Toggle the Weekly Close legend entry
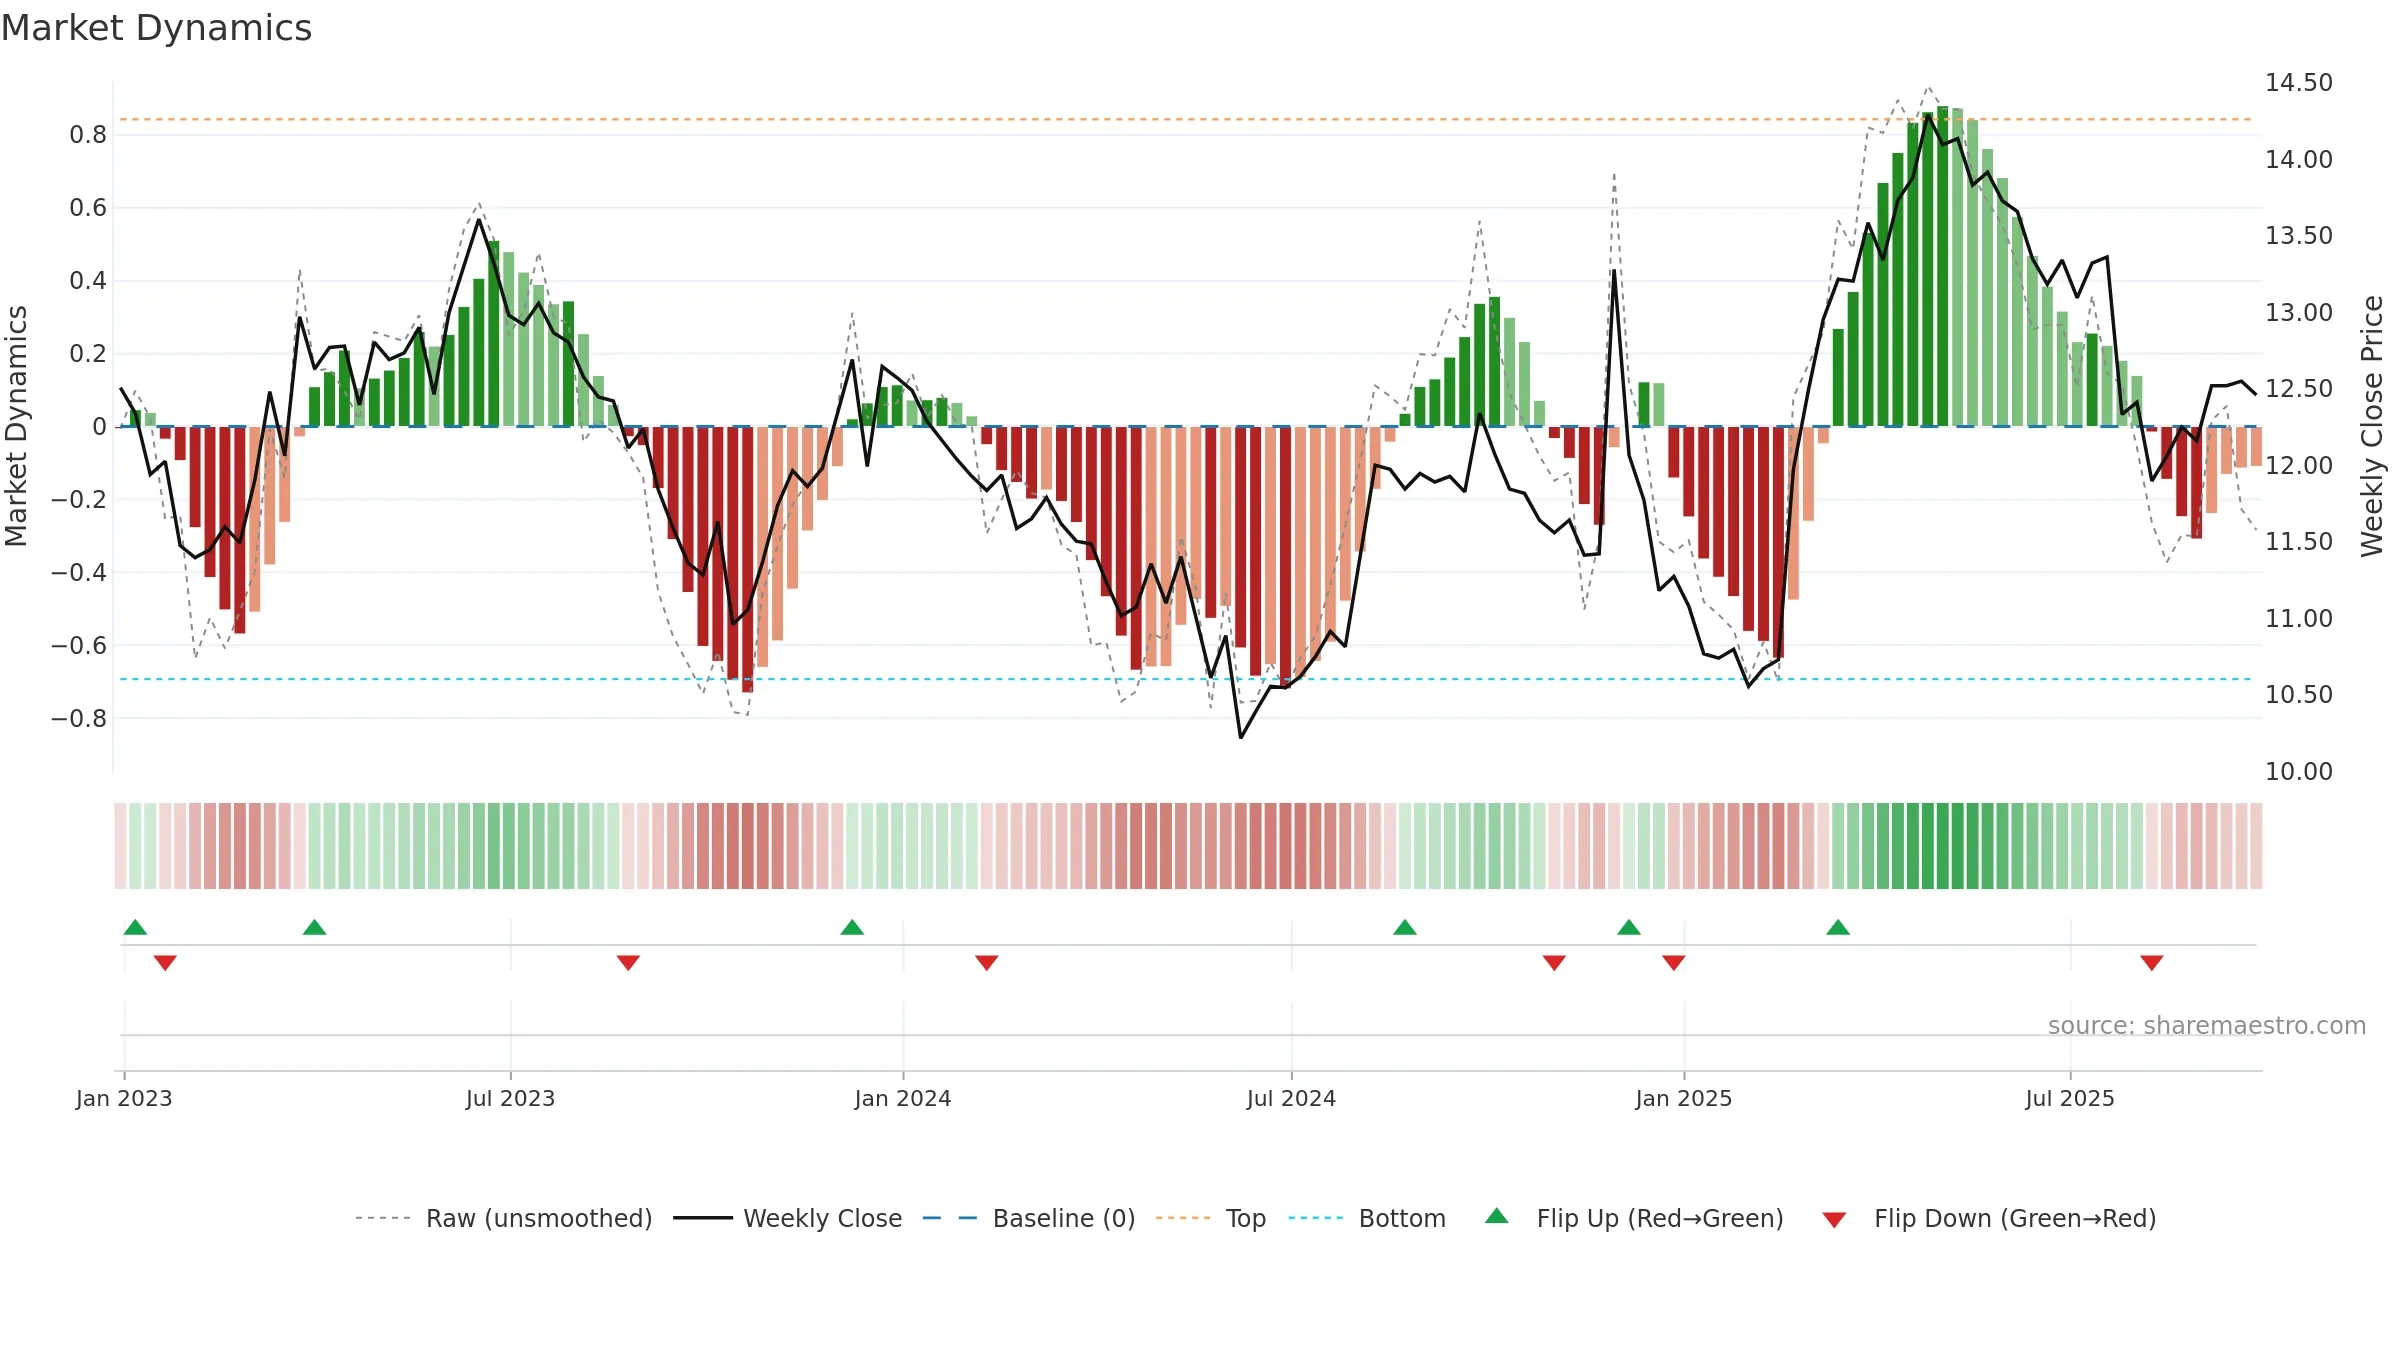This screenshot has height=1350, width=2400. [x=787, y=1218]
